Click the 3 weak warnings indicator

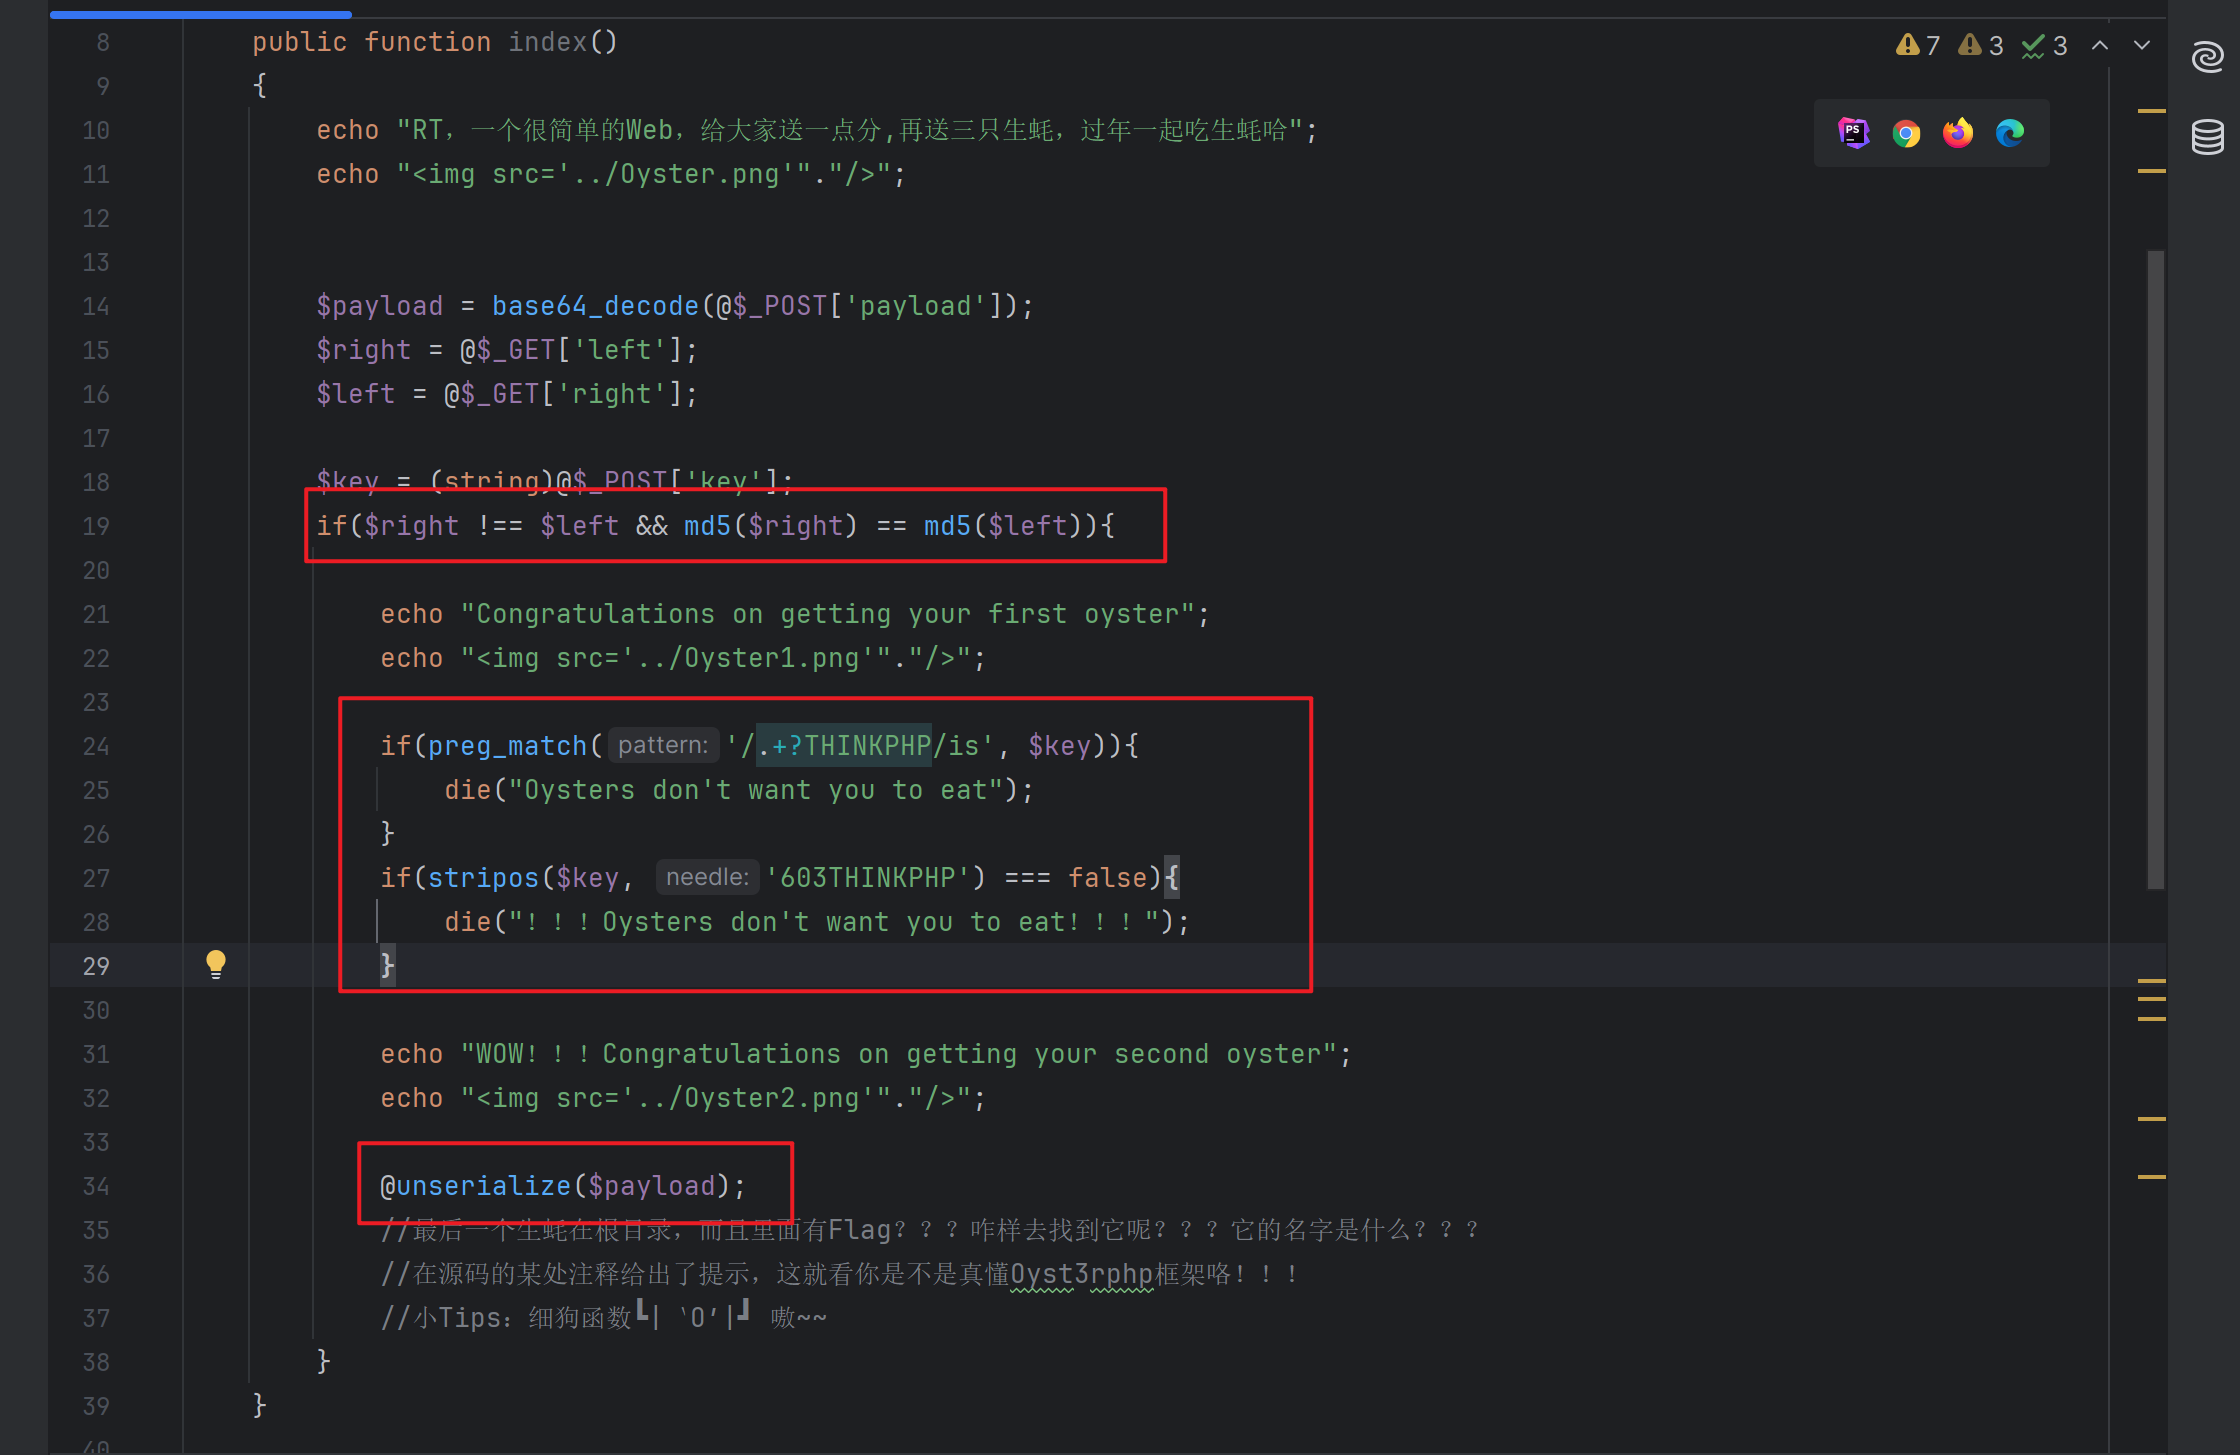click(x=1981, y=46)
